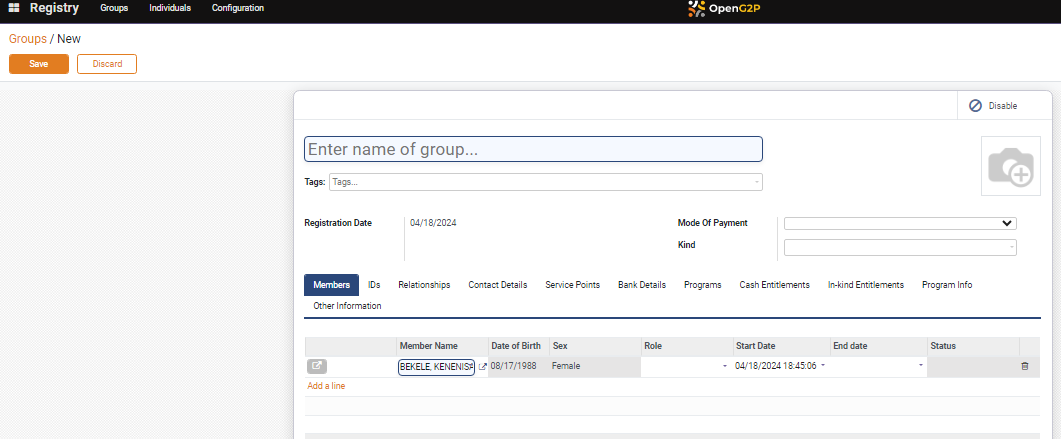
Task: Open the Individuals menu
Action: tap(170, 8)
